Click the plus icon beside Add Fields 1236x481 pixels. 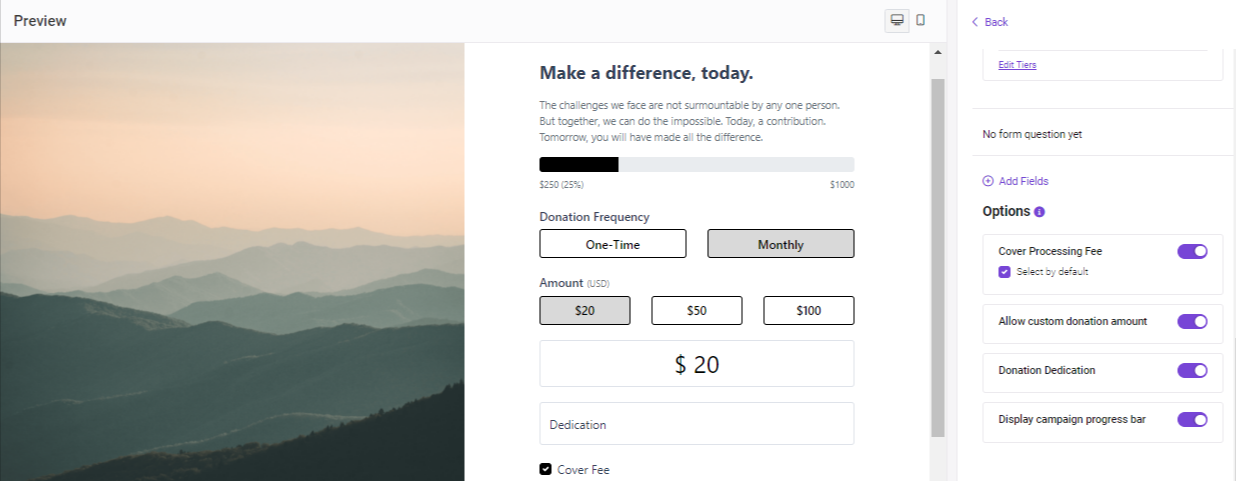click(988, 181)
